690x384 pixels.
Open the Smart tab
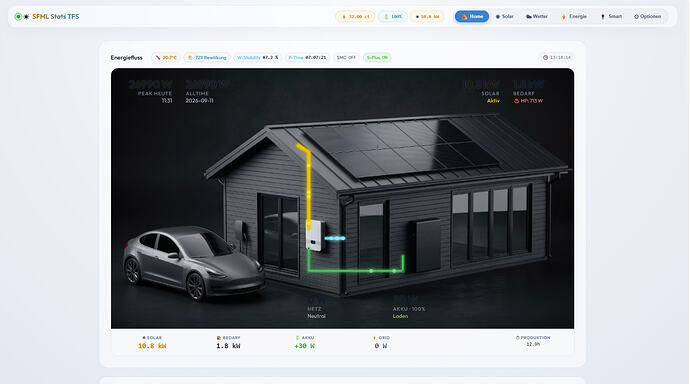611,16
